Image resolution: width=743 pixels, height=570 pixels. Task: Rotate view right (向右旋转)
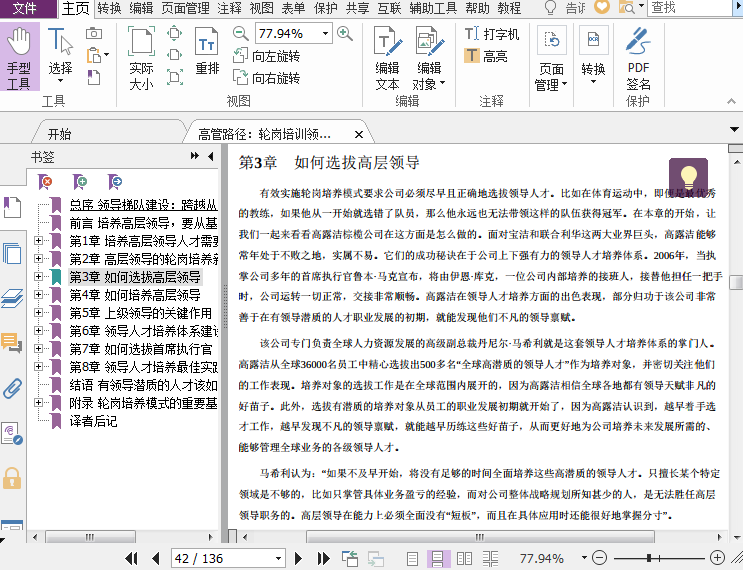tap(267, 77)
